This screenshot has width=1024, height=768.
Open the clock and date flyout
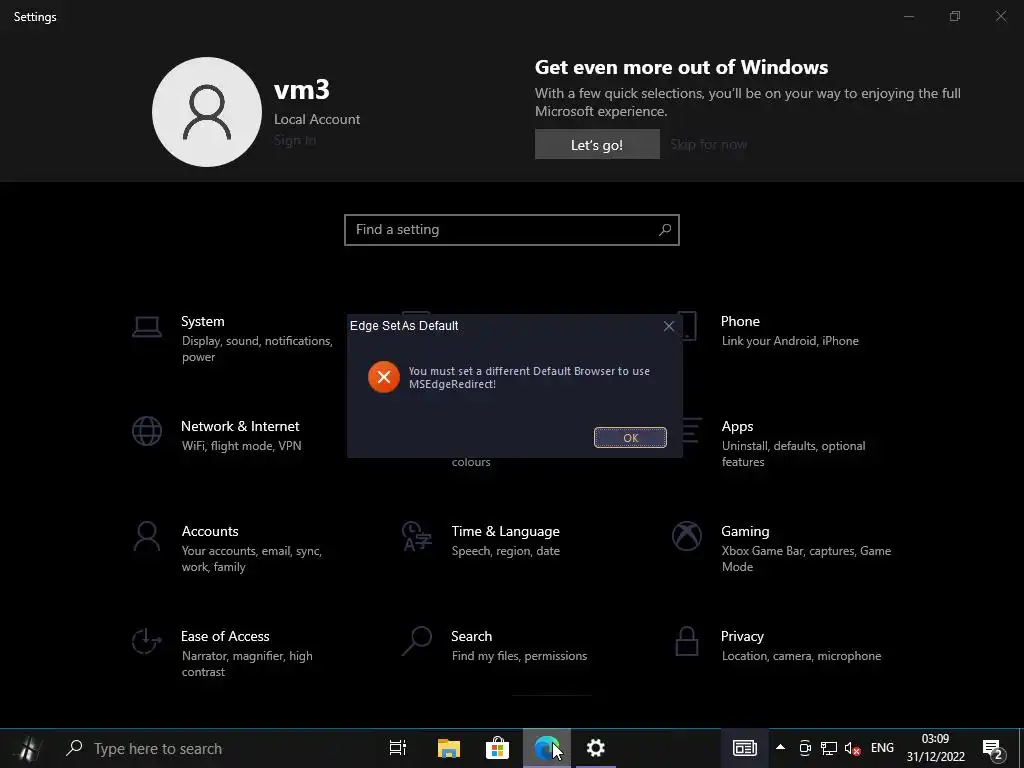pyautogui.click(x=935, y=748)
